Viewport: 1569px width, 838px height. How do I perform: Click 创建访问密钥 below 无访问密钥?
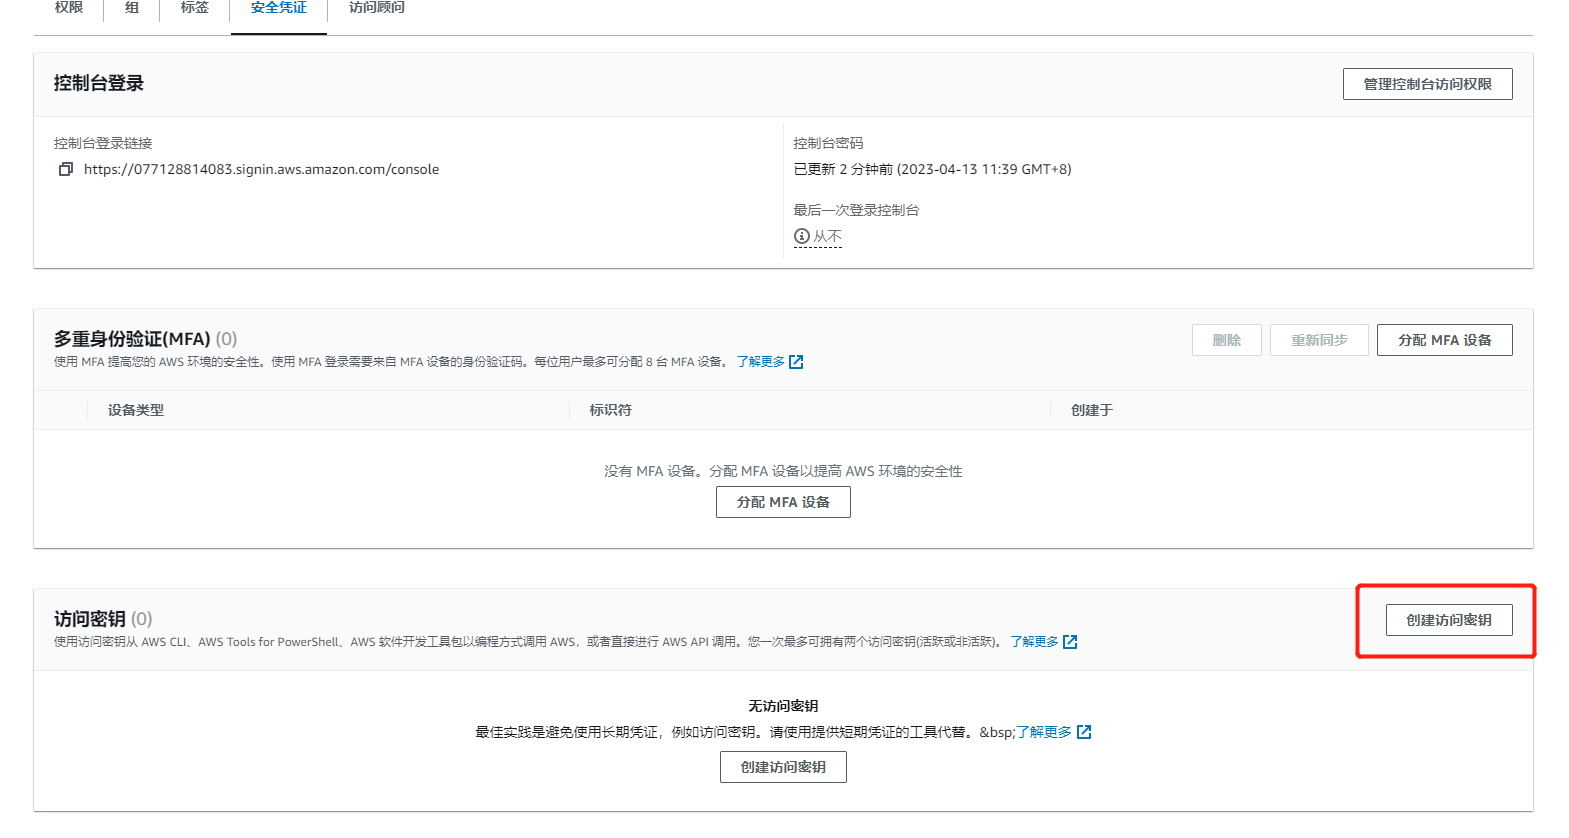tap(783, 767)
